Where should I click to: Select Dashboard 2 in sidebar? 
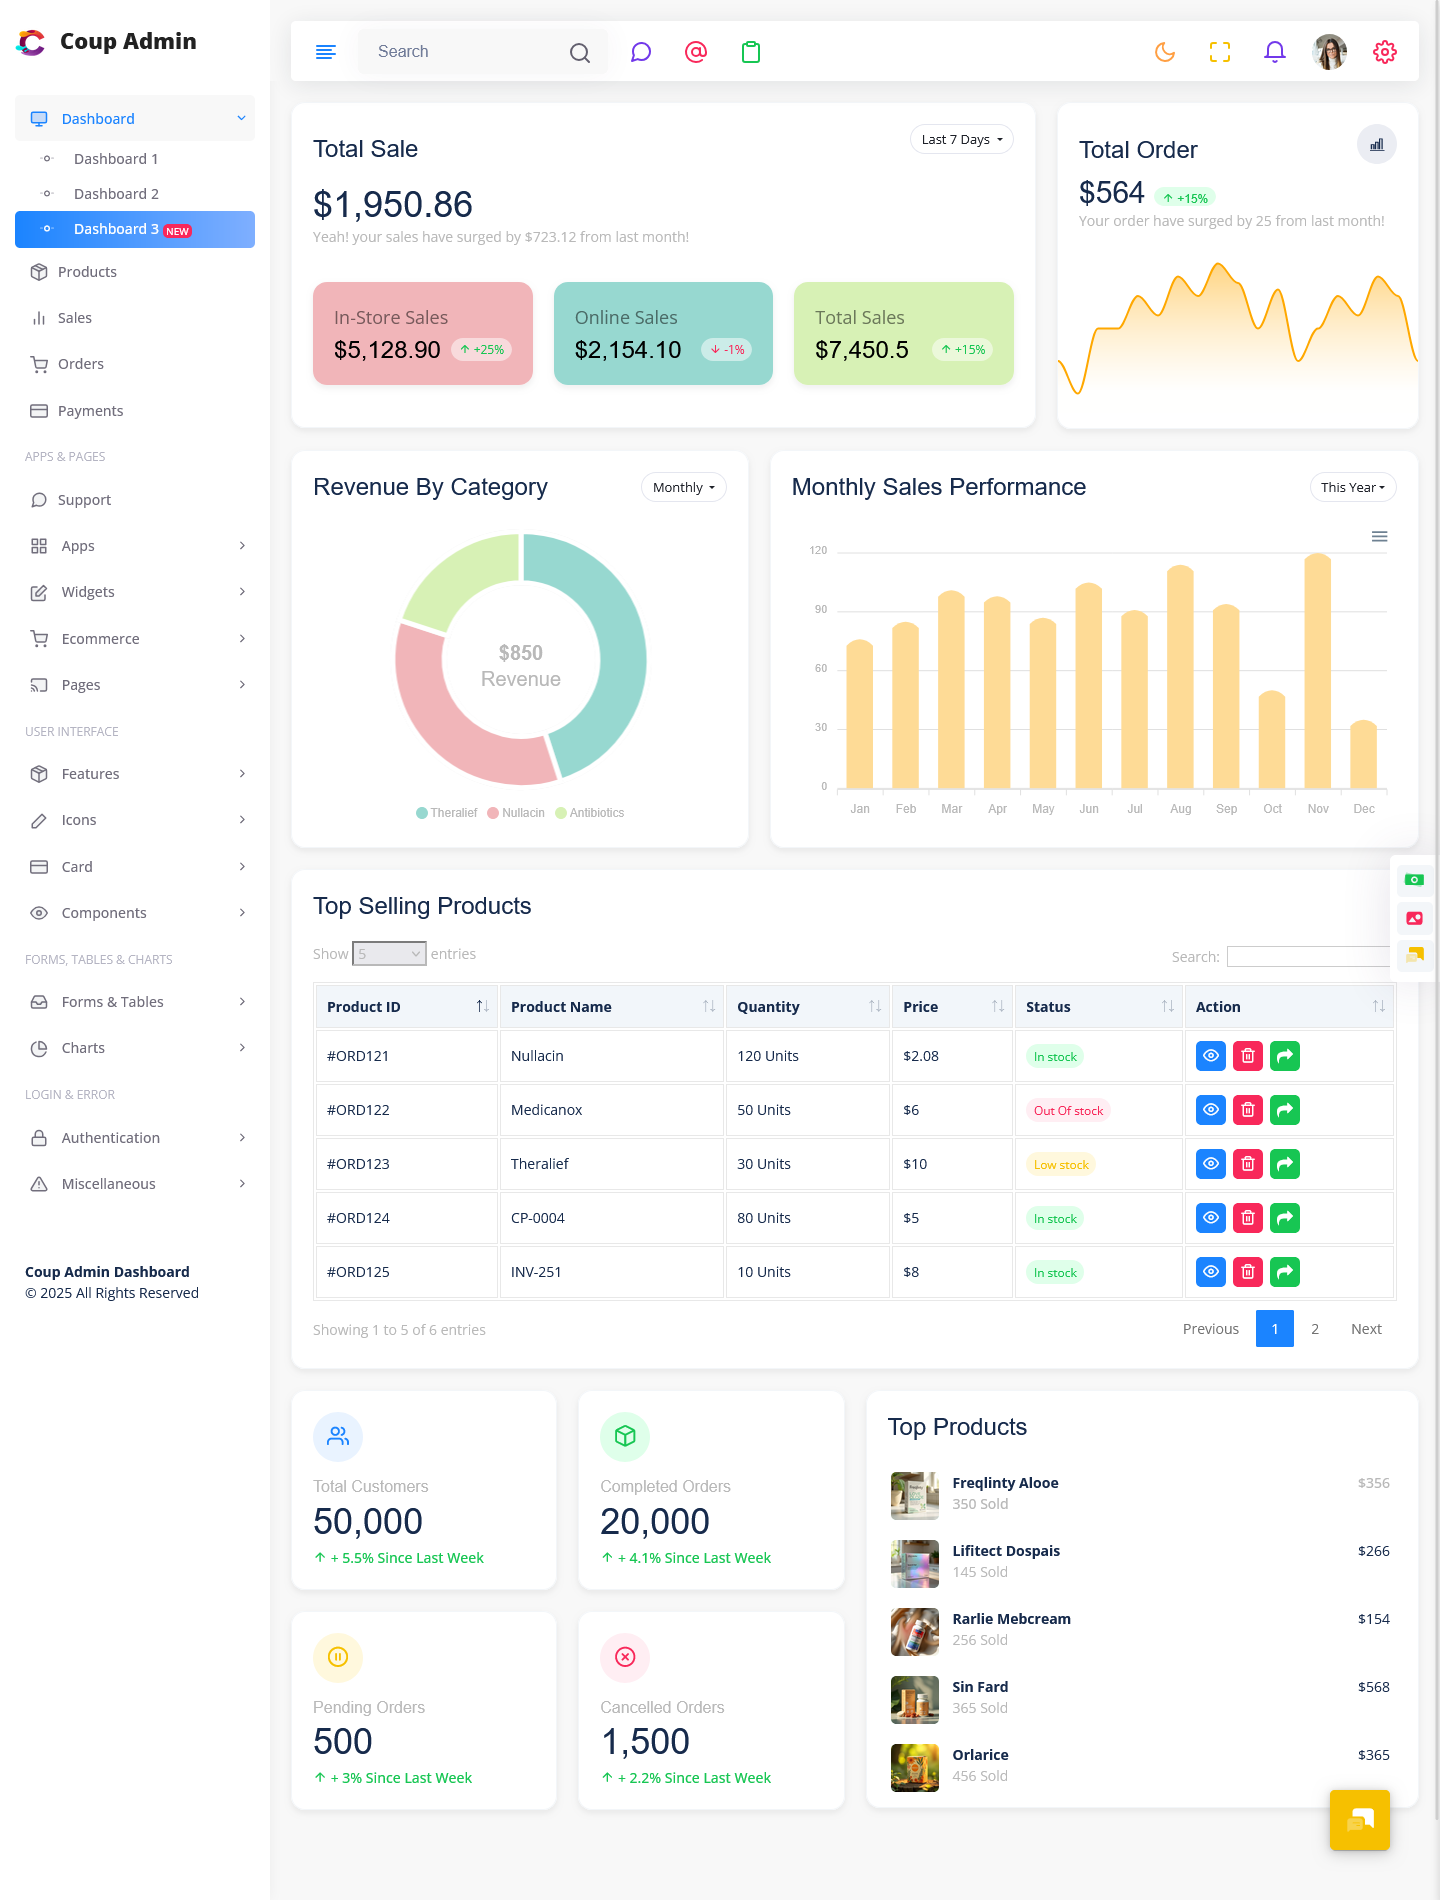click(x=116, y=194)
